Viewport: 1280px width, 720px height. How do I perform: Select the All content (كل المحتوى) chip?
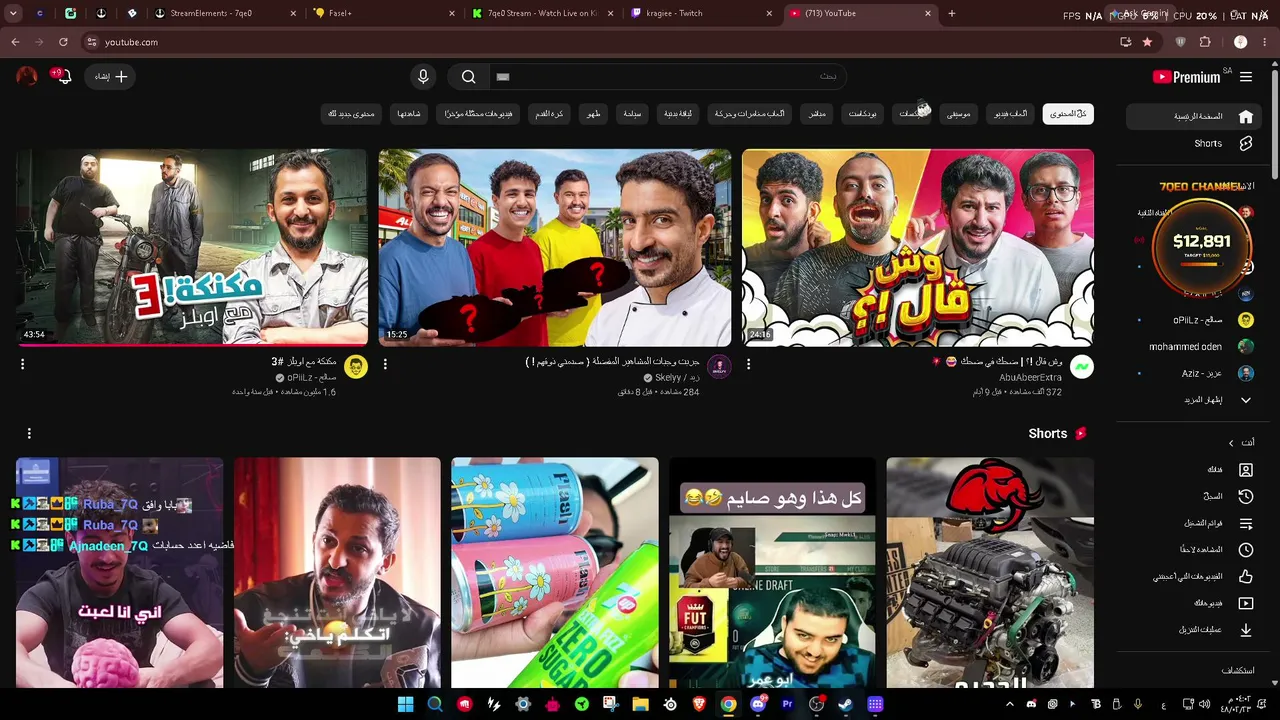tap(1068, 114)
